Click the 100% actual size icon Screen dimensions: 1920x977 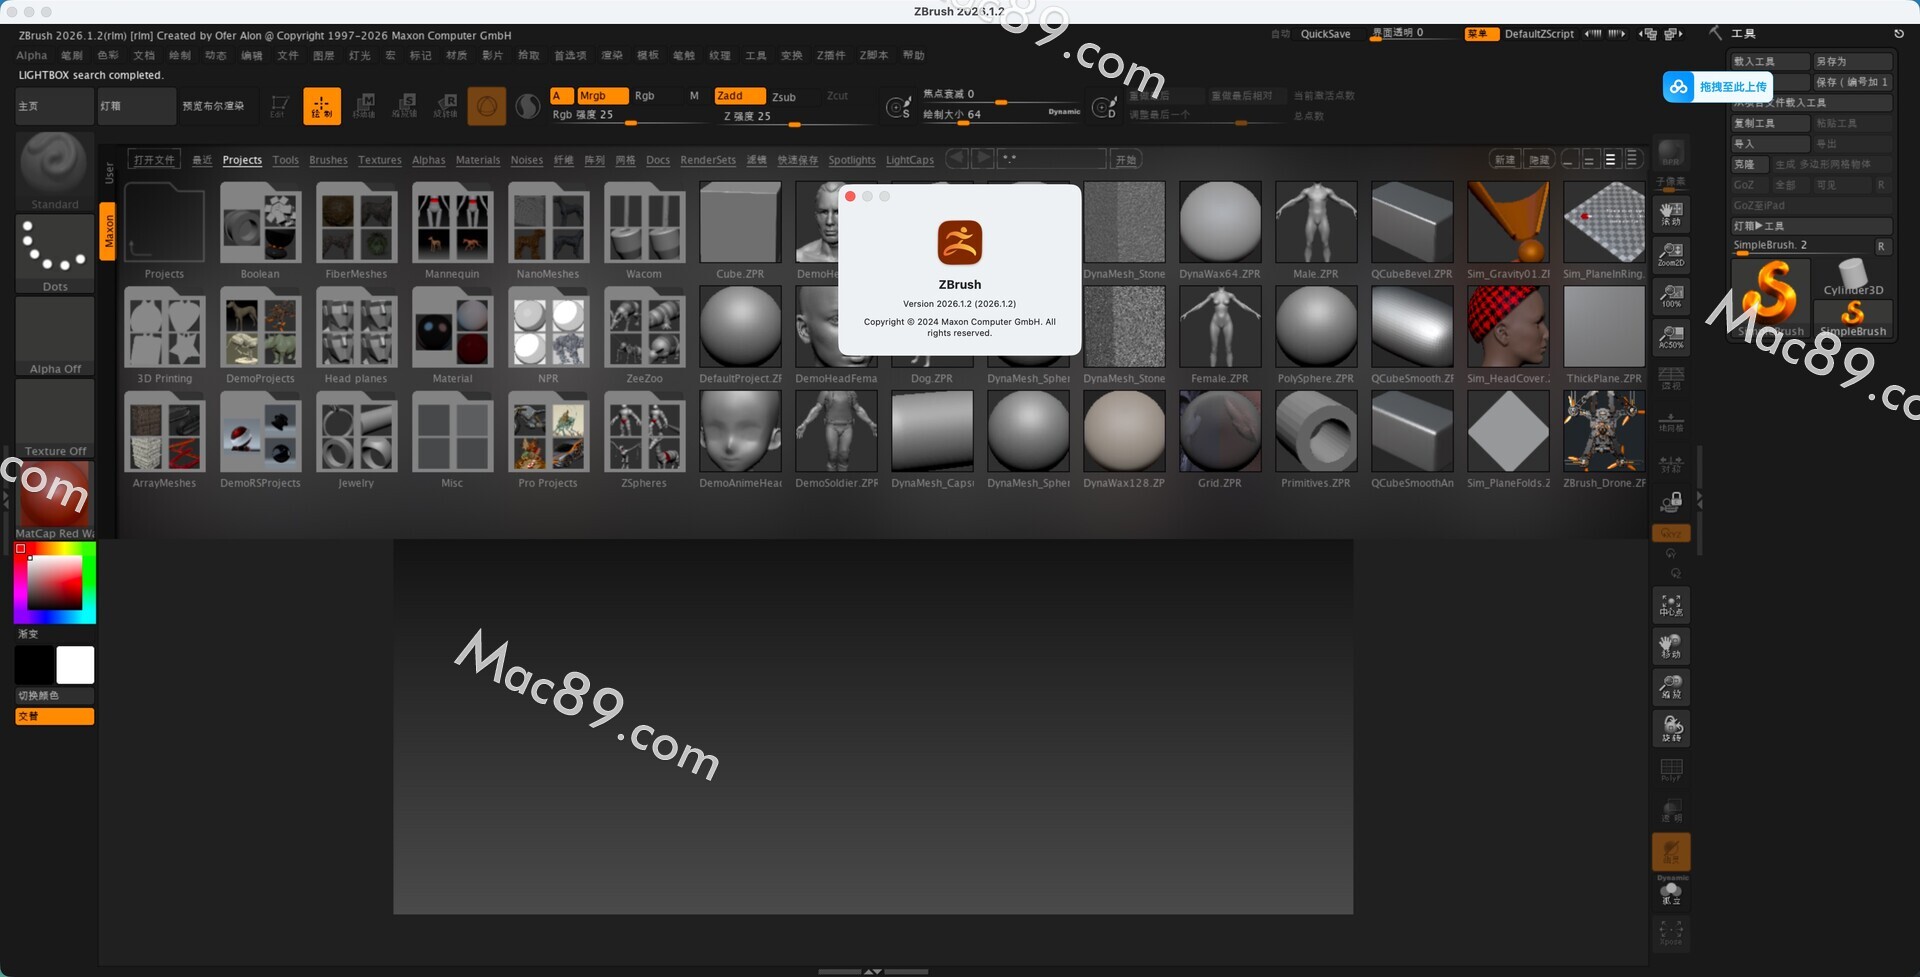point(1670,295)
